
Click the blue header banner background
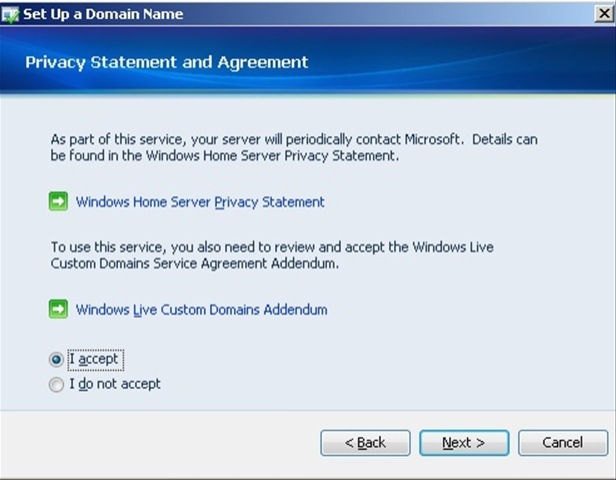pyautogui.click(x=452, y=61)
